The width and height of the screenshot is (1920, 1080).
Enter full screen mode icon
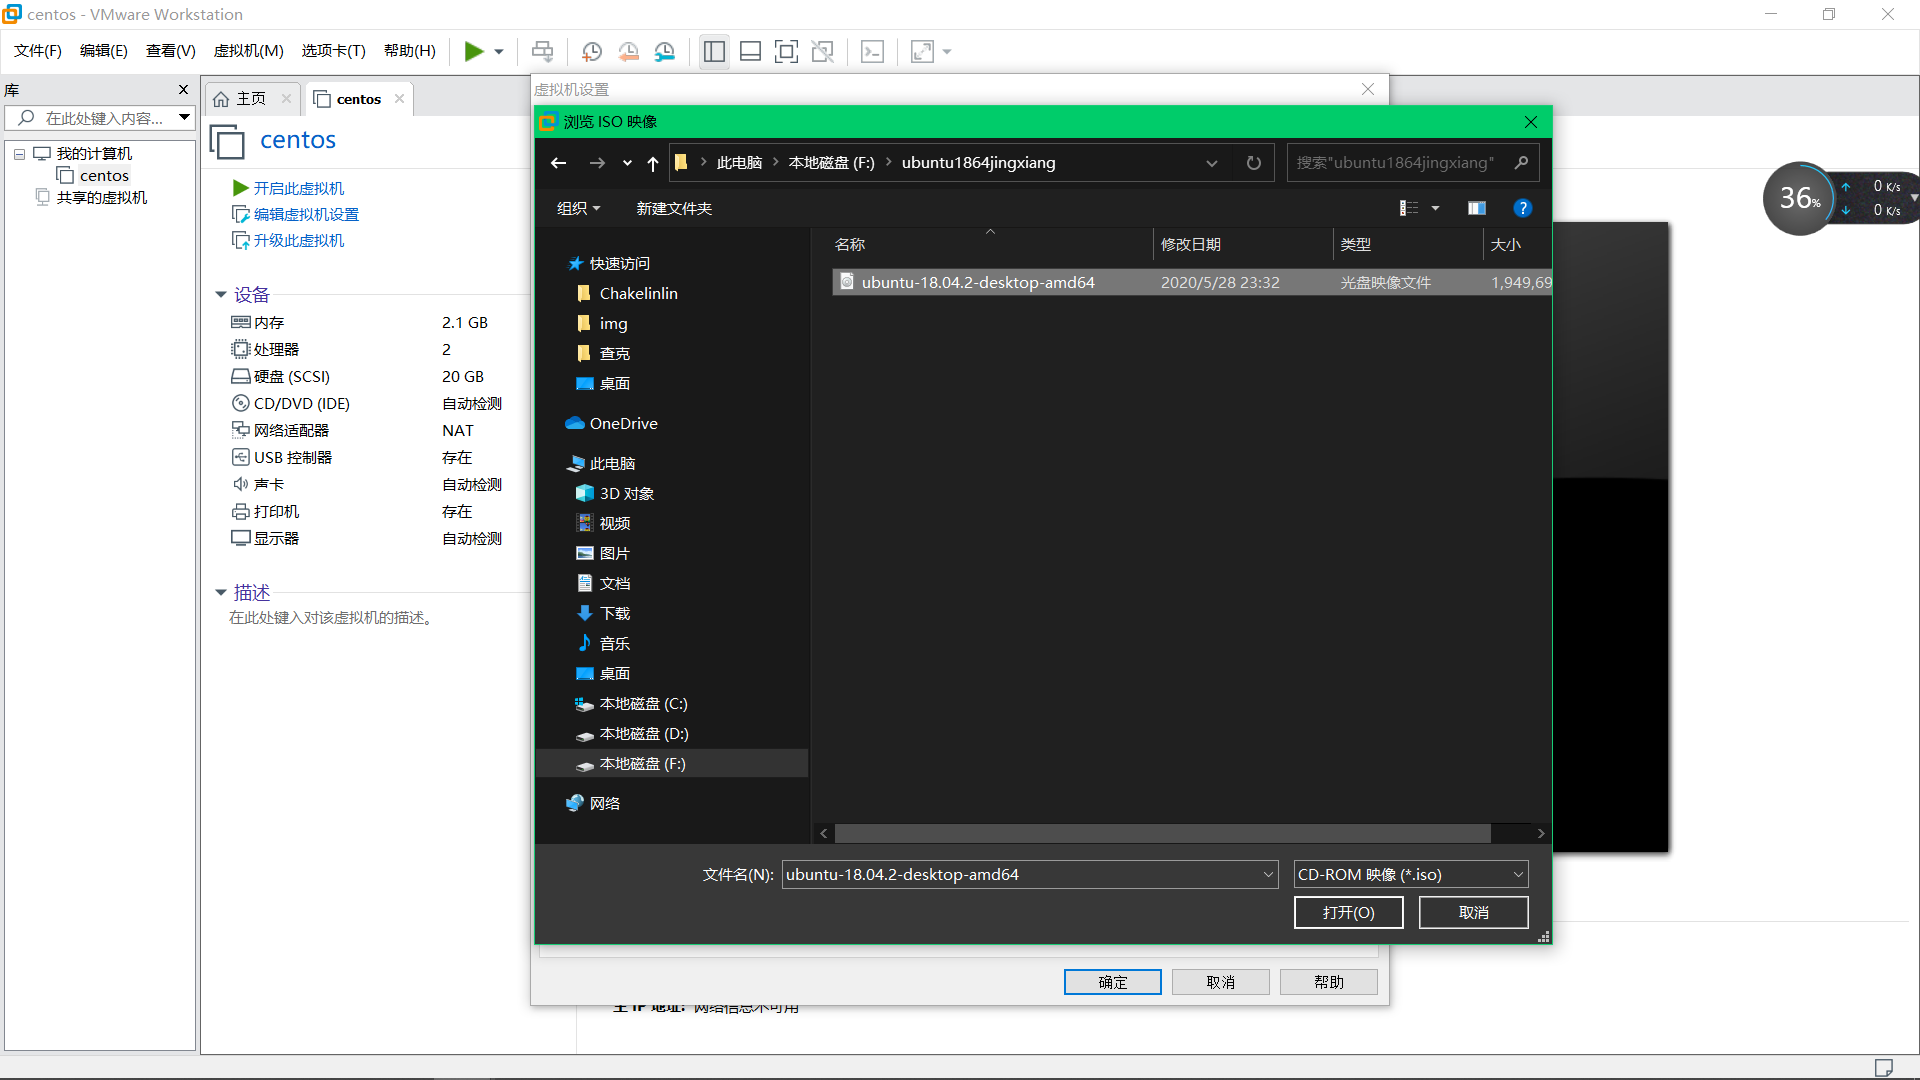(786, 51)
